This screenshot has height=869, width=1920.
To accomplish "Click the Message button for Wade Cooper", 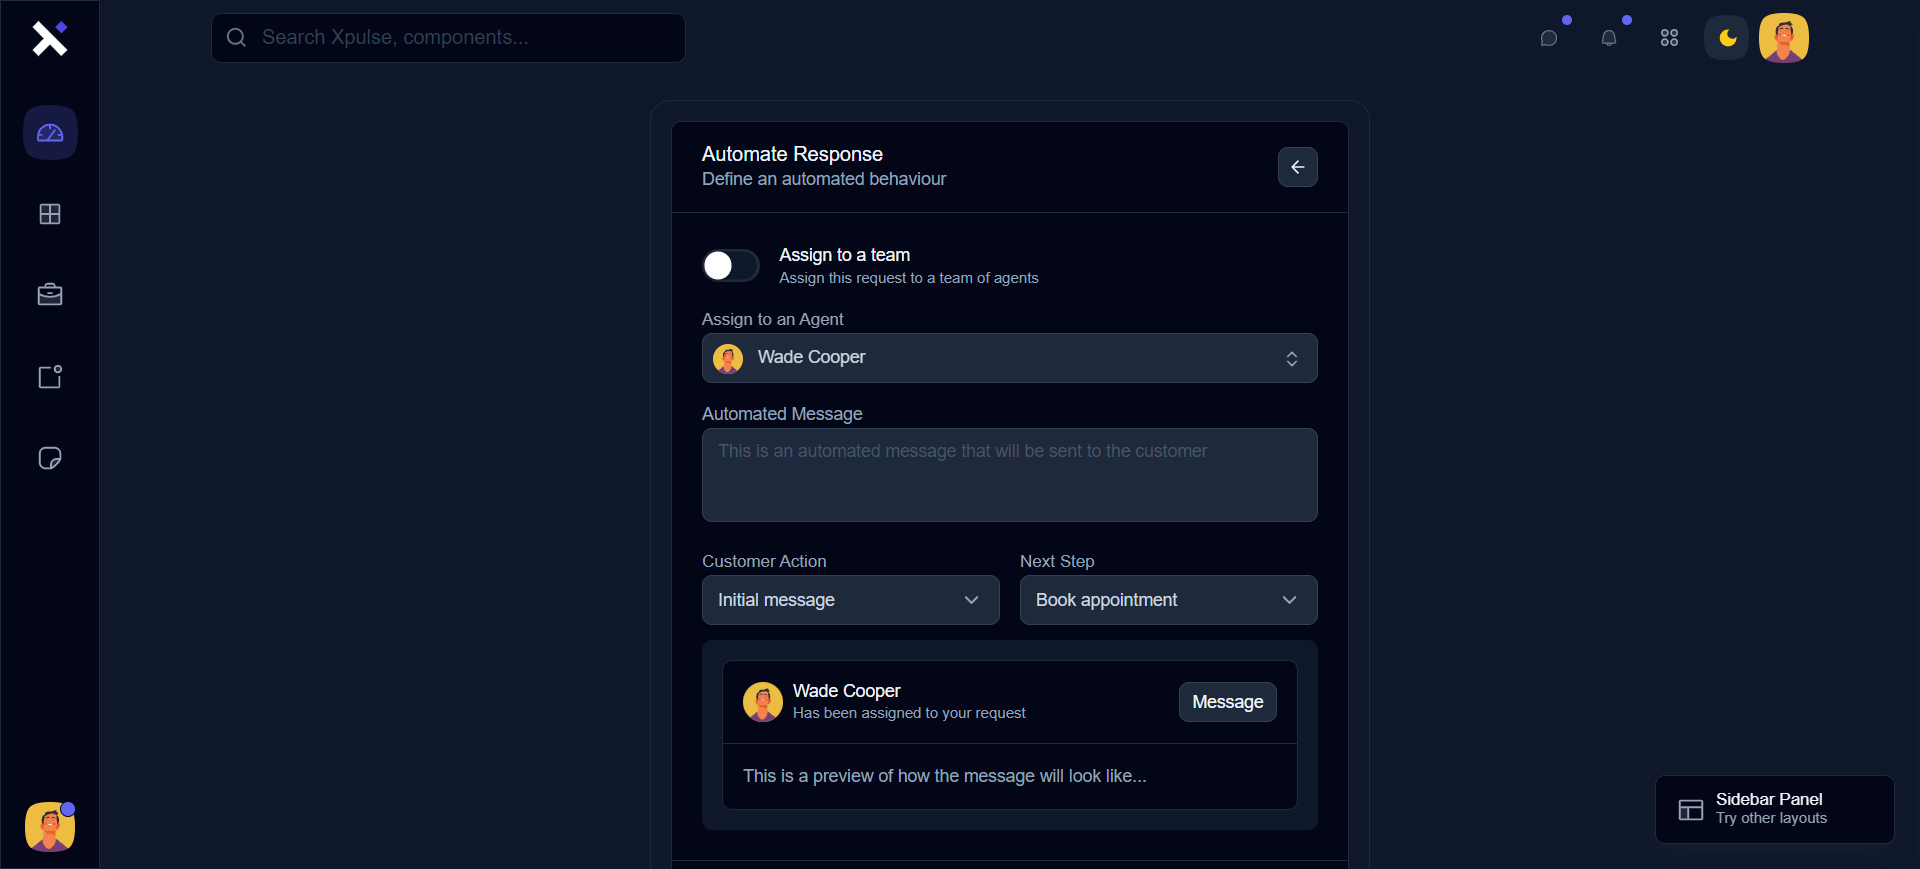I will coord(1227,702).
